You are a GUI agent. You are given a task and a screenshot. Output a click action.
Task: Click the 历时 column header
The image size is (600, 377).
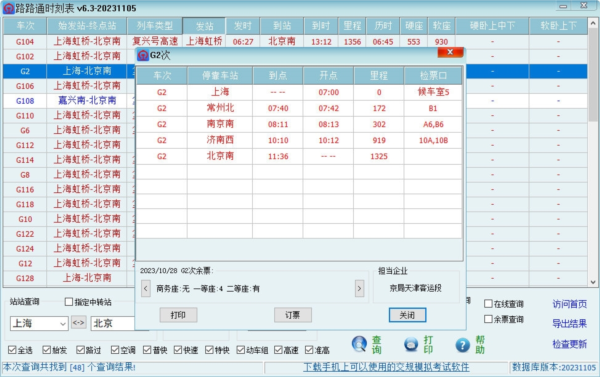pyautogui.click(x=383, y=26)
